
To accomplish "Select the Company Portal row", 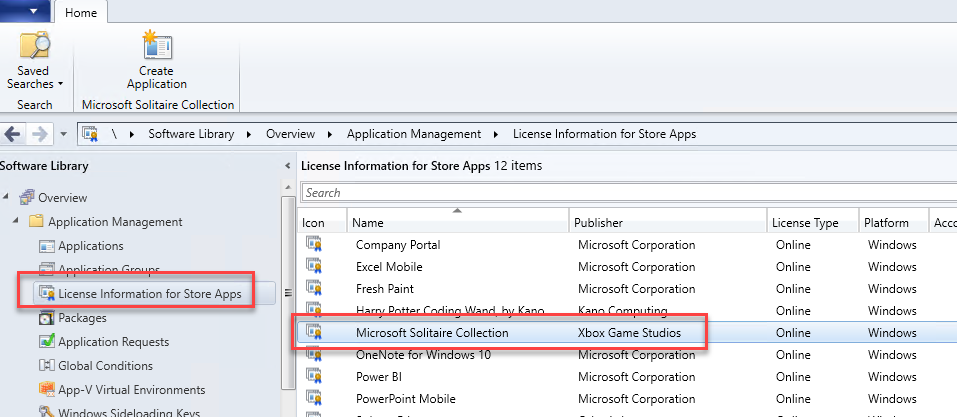I will tap(627, 245).
